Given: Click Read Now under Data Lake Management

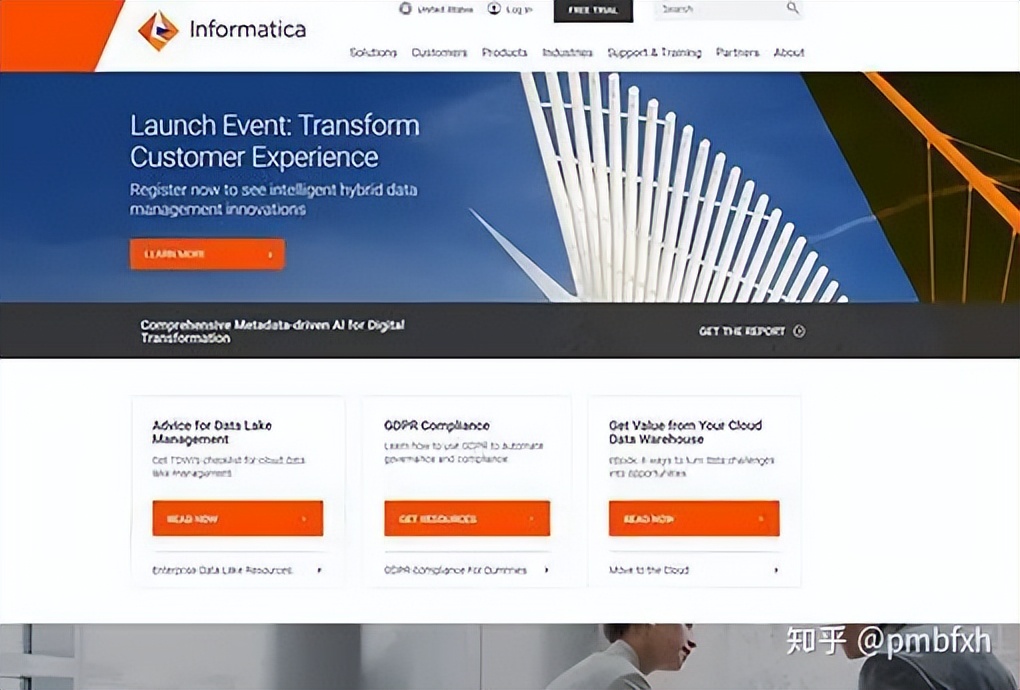Looking at the screenshot, I should [x=237, y=518].
